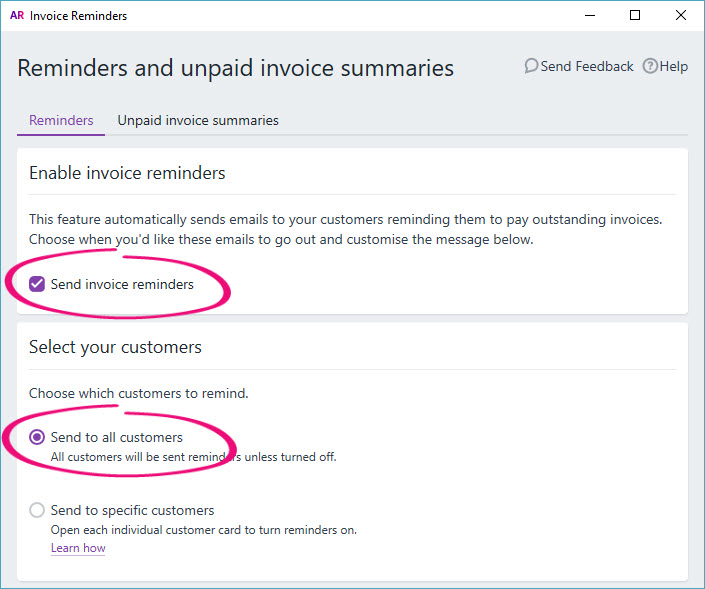Maximize the Invoice Reminders window
The height and width of the screenshot is (589, 705).
tap(635, 16)
